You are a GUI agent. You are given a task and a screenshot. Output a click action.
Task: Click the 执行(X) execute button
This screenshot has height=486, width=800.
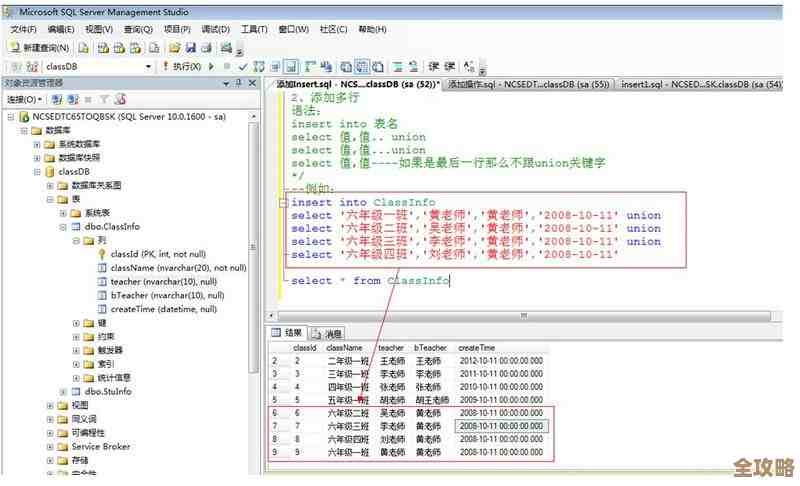coord(182,66)
